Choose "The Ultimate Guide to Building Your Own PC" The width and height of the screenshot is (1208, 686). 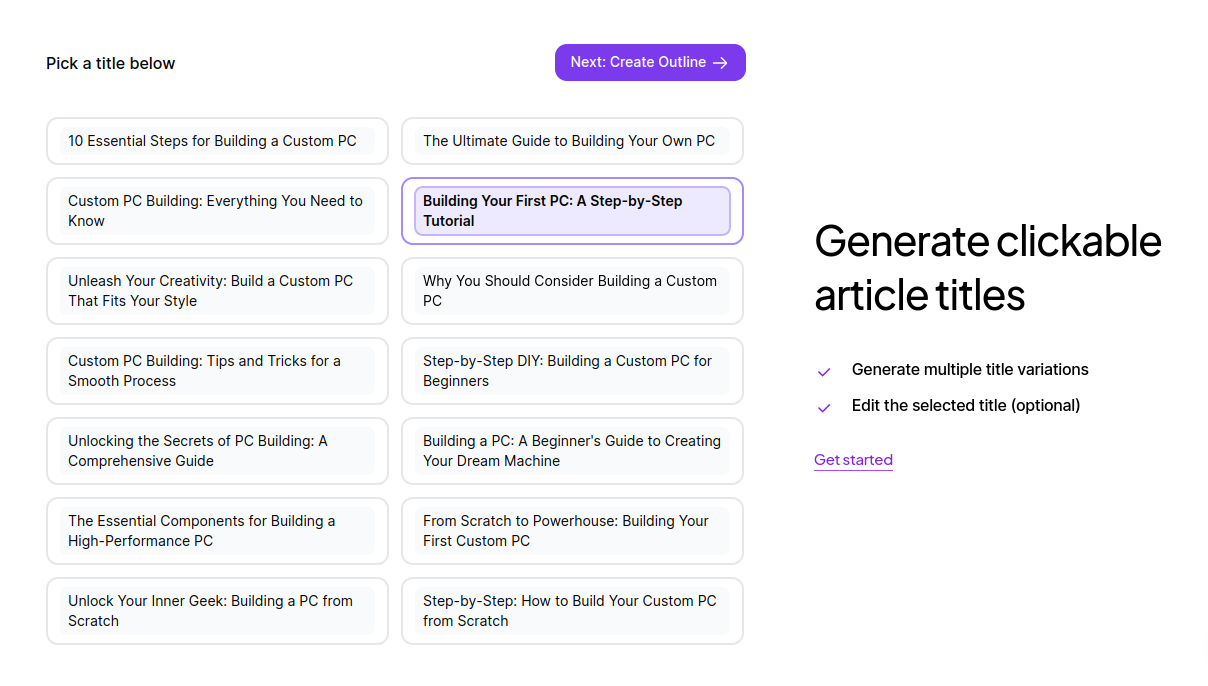571,141
